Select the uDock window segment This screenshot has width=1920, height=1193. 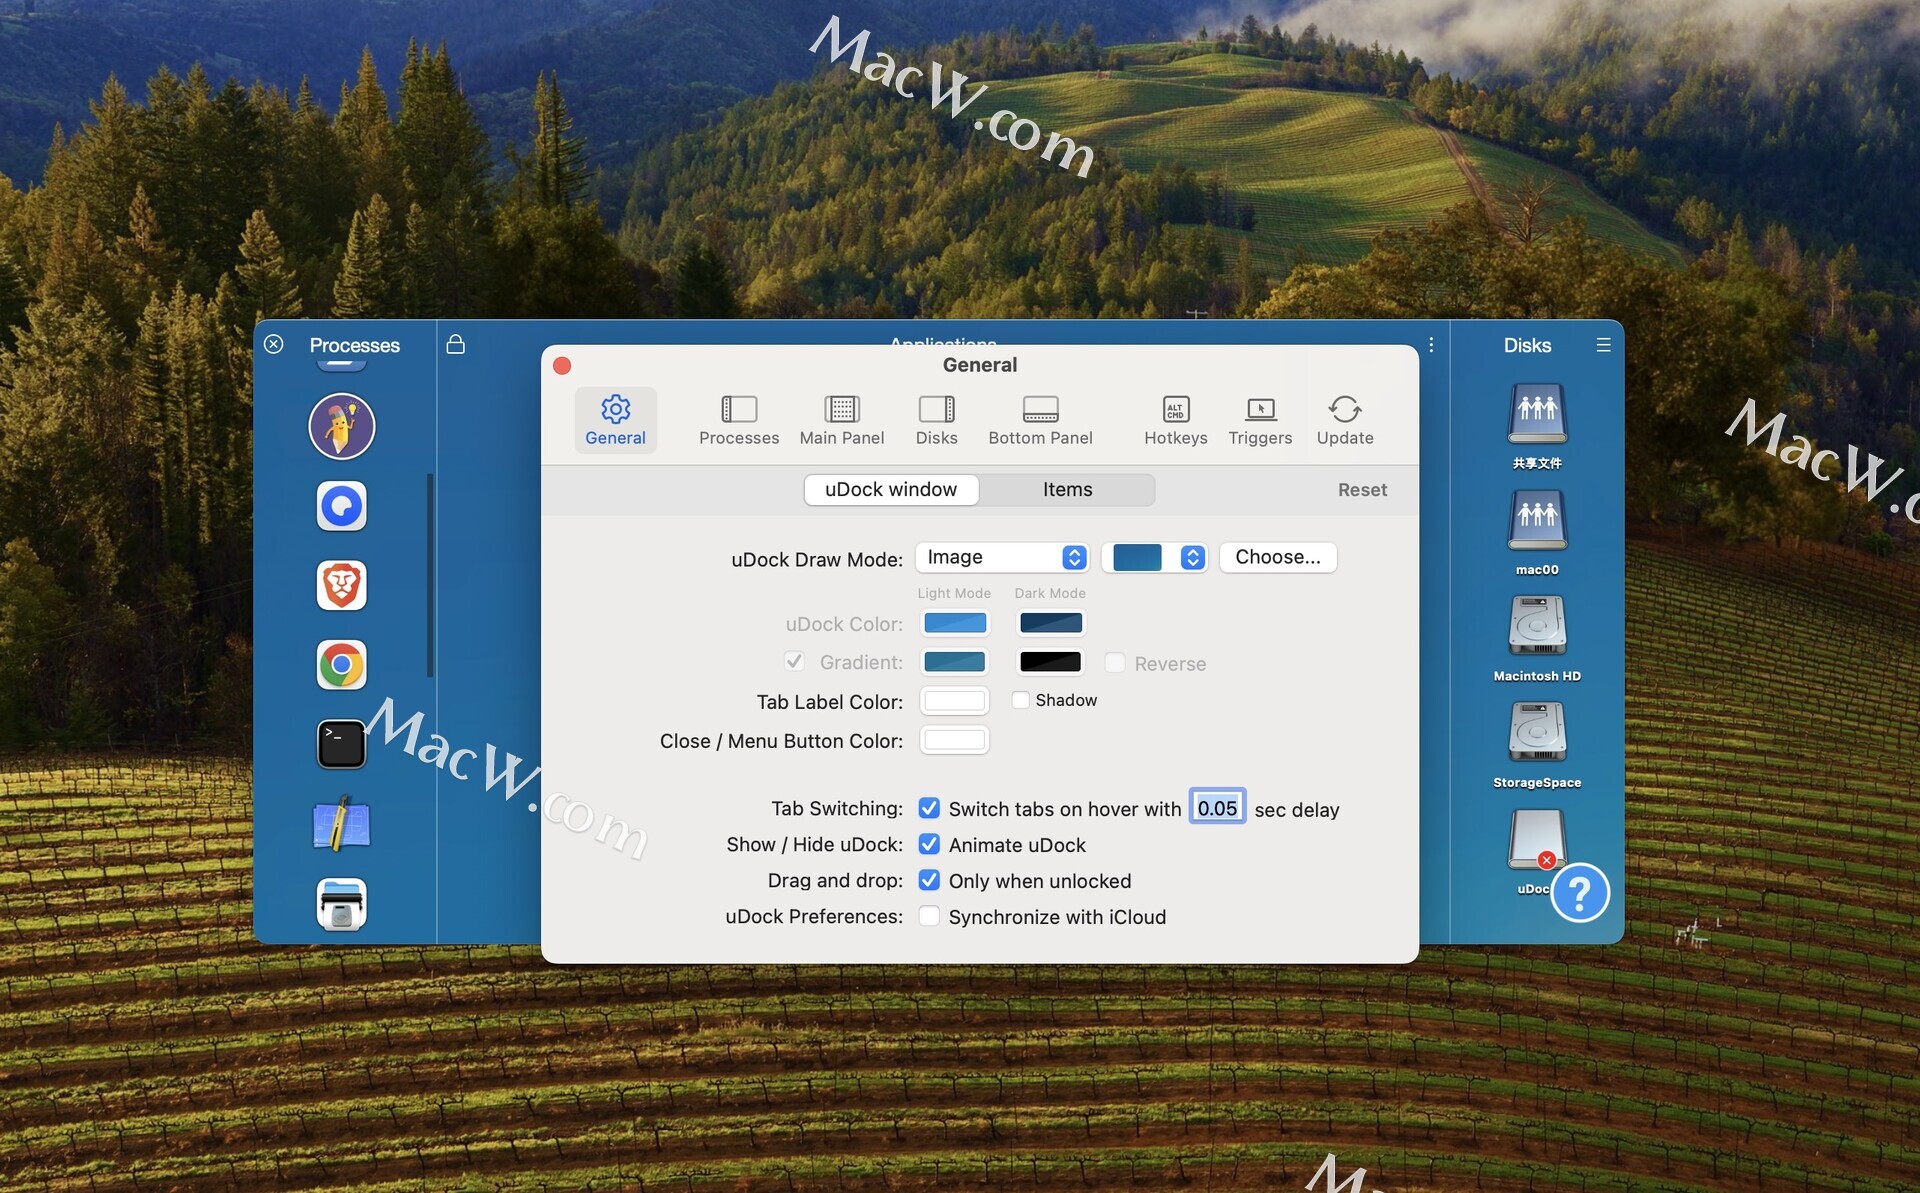point(891,489)
